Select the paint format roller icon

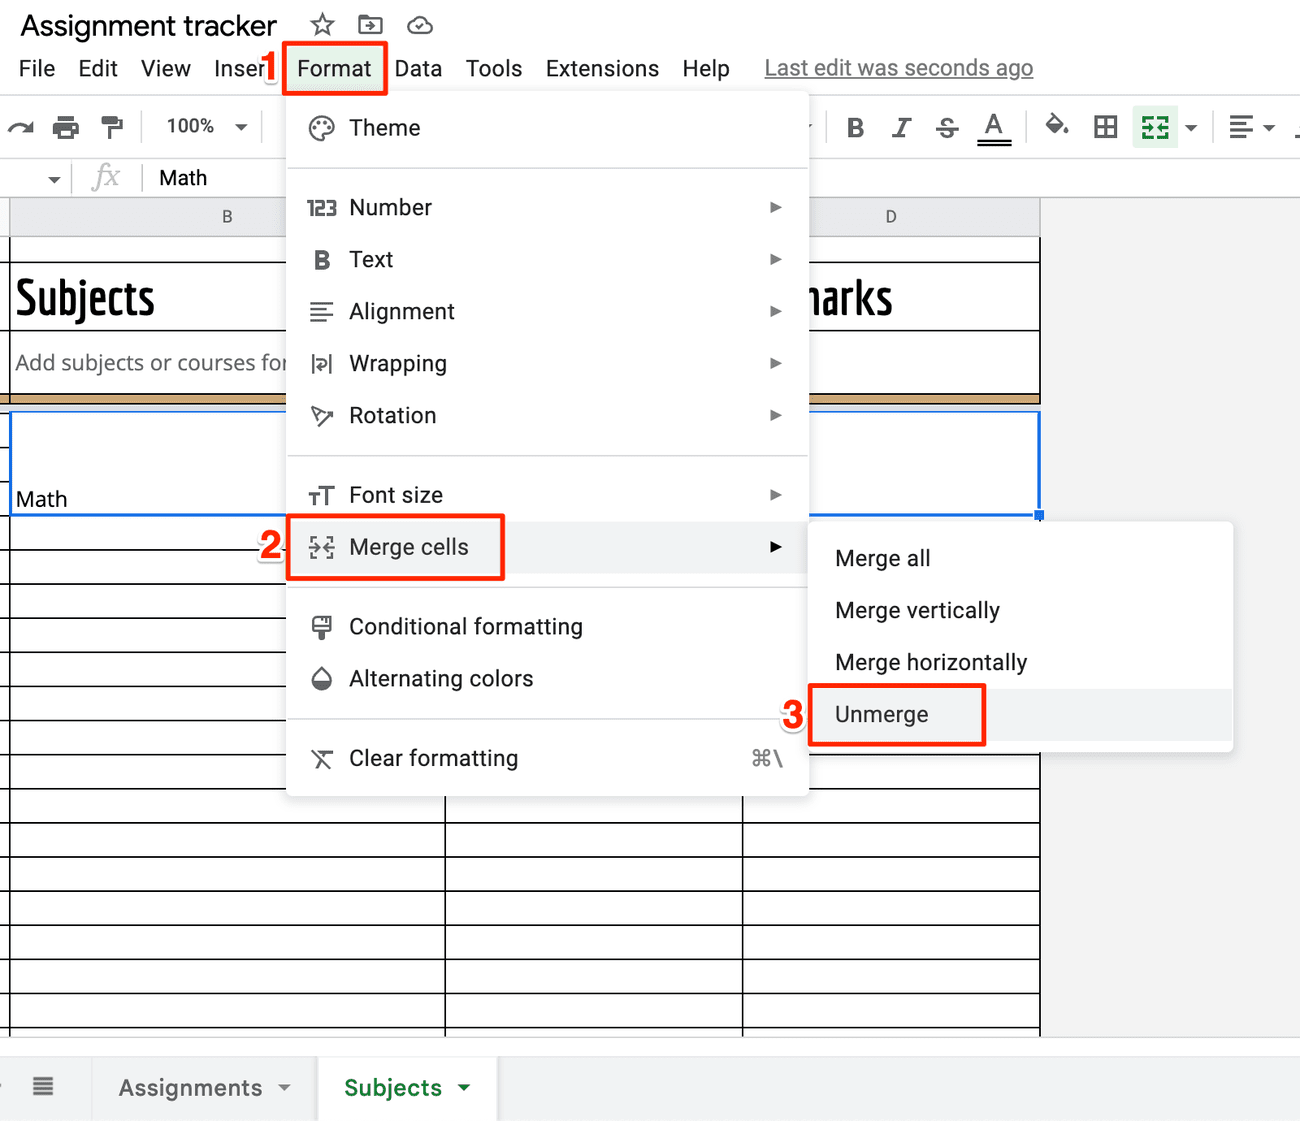(112, 127)
